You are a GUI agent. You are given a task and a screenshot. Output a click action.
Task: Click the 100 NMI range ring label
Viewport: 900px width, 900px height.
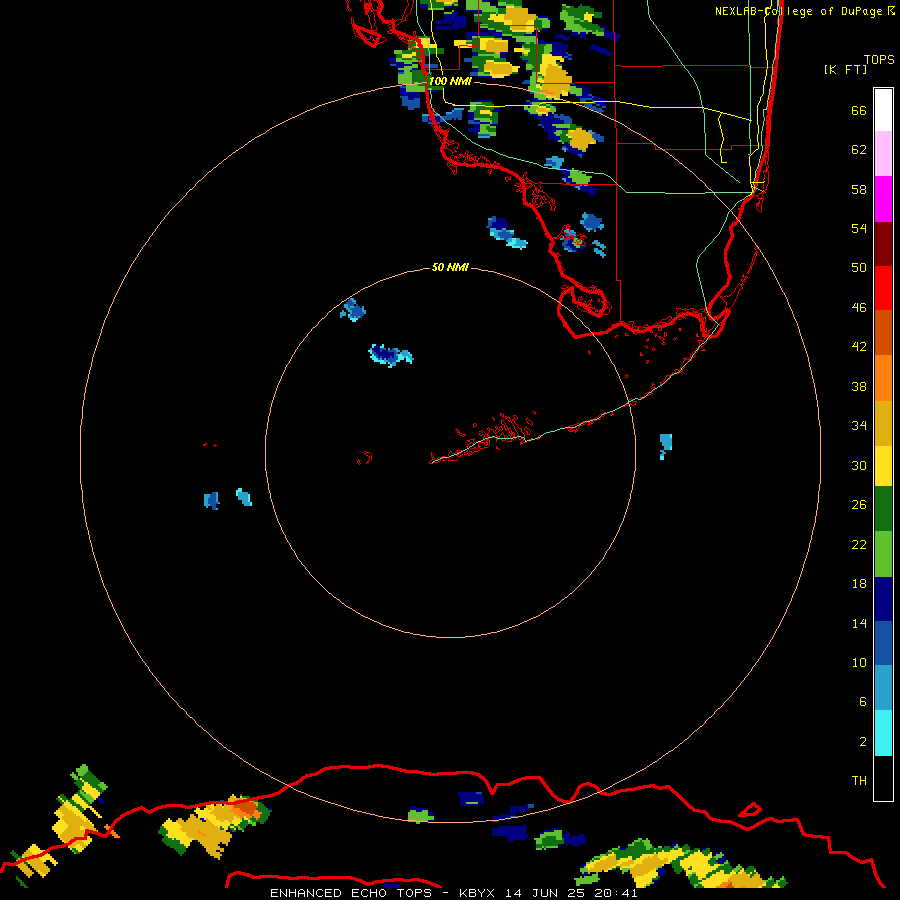click(450, 81)
